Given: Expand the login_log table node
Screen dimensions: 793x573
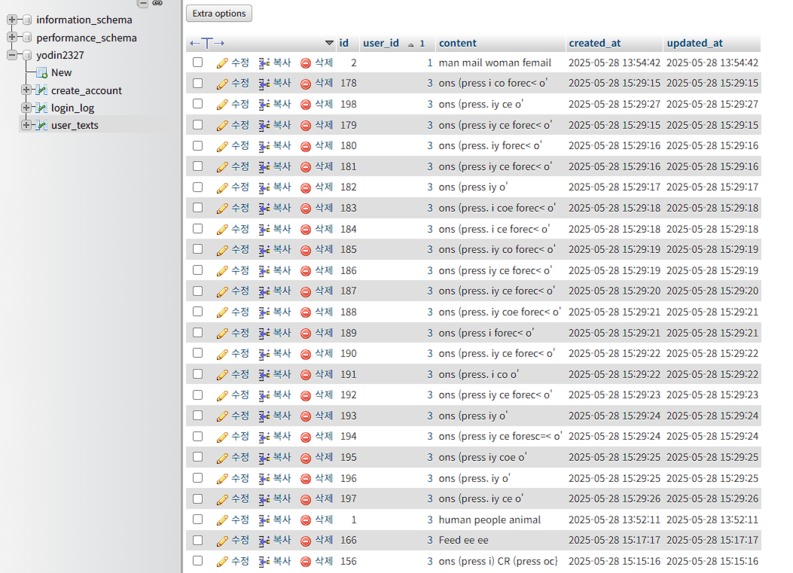Looking at the screenshot, I should 26,107.
